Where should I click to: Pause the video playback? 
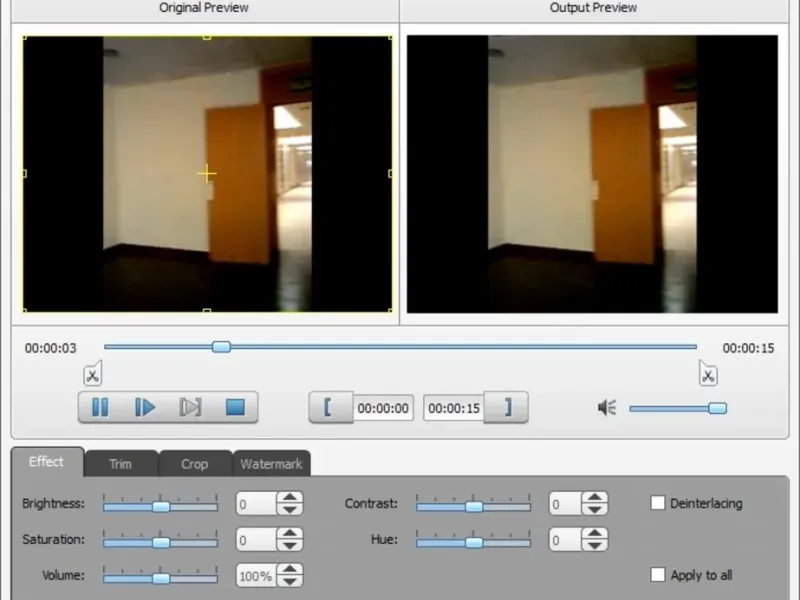(100, 407)
